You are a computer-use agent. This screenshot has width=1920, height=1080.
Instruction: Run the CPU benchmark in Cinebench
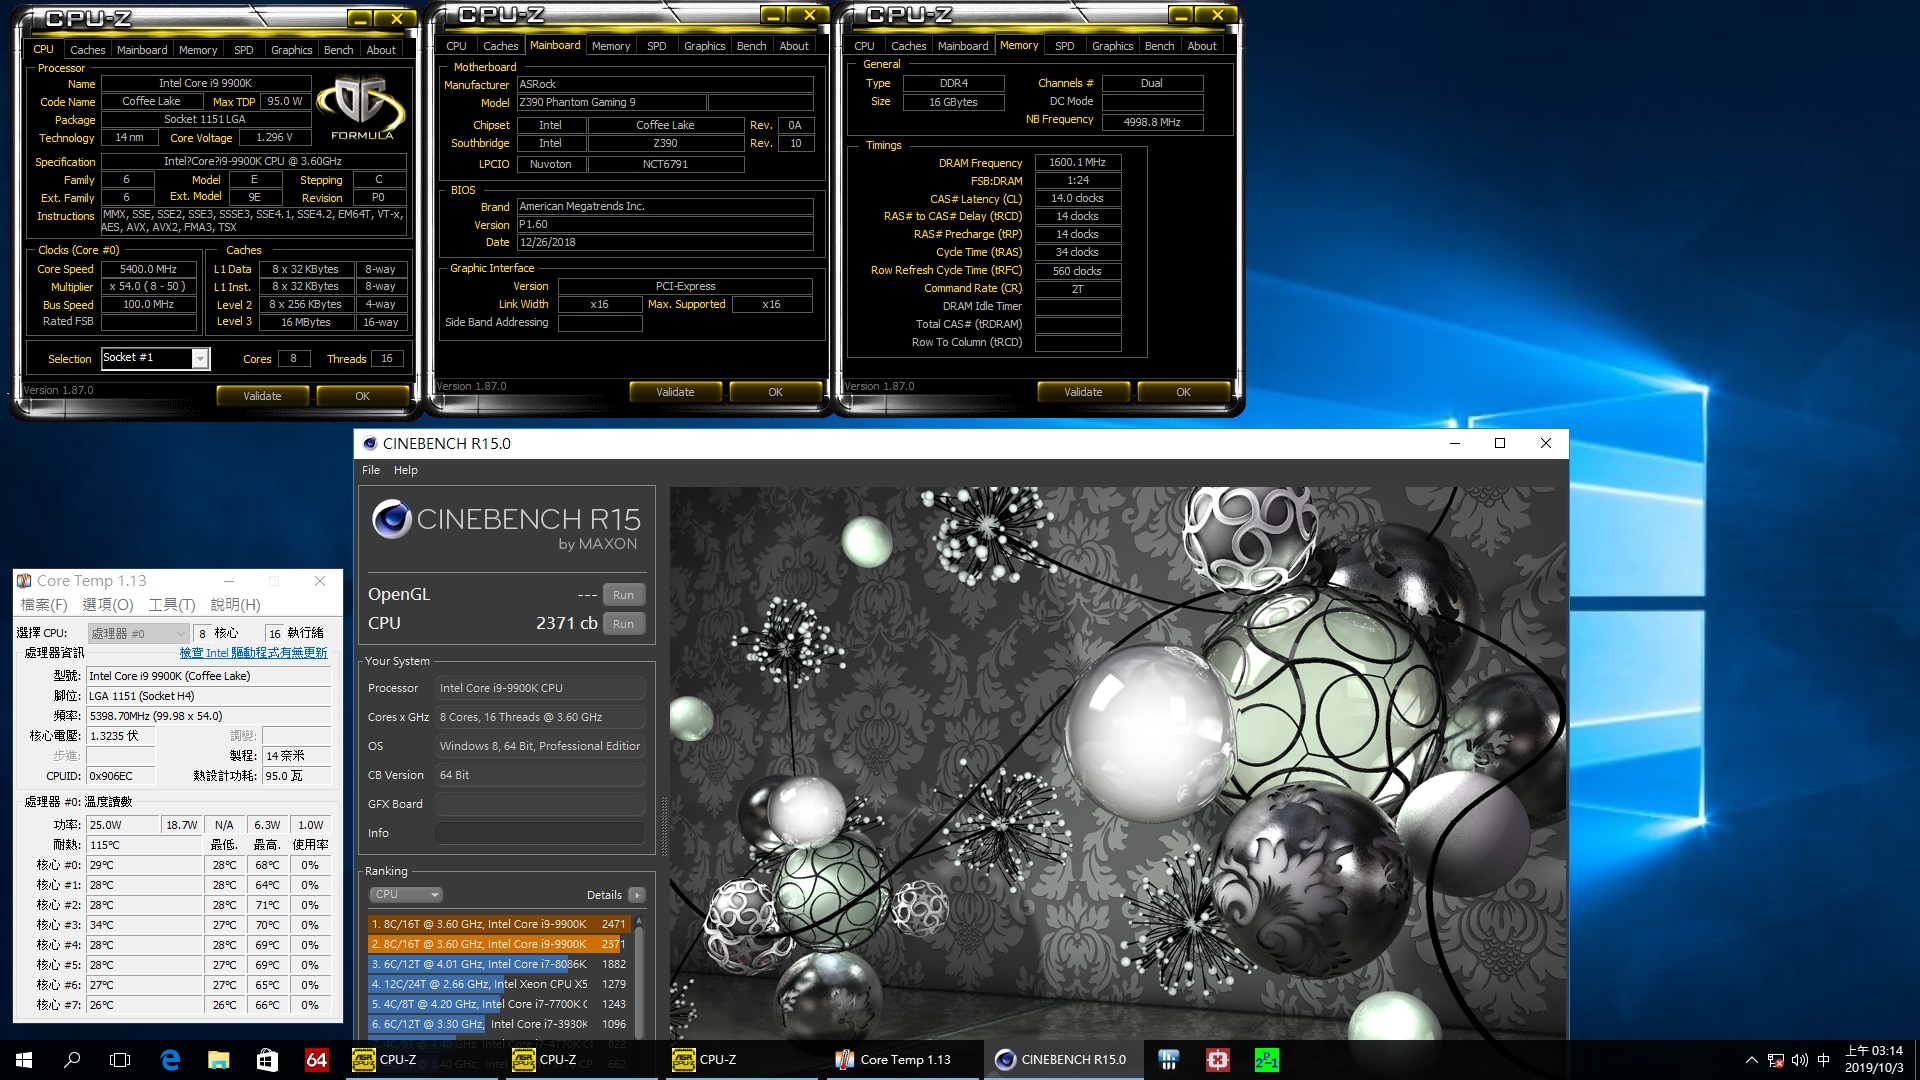[x=623, y=624]
